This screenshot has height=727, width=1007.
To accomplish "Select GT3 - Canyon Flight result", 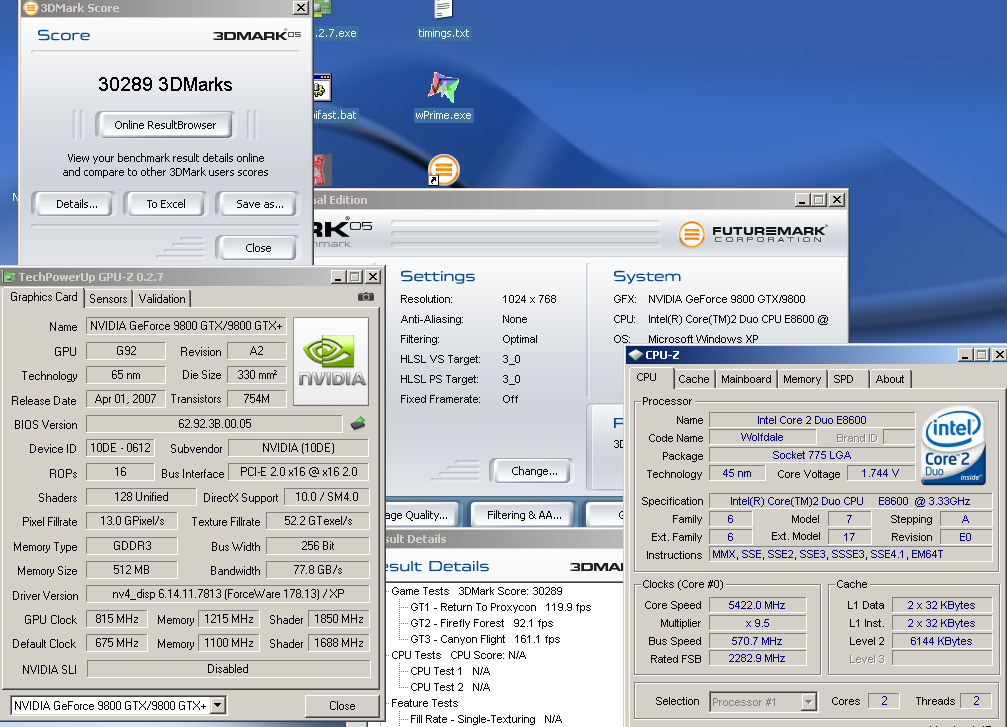I will 485,639.
